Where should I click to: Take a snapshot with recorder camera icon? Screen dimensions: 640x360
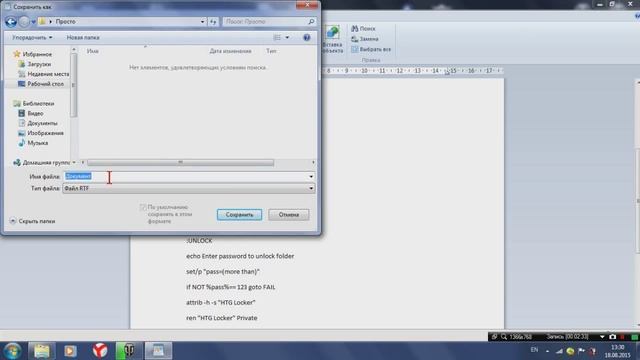(x=612, y=337)
